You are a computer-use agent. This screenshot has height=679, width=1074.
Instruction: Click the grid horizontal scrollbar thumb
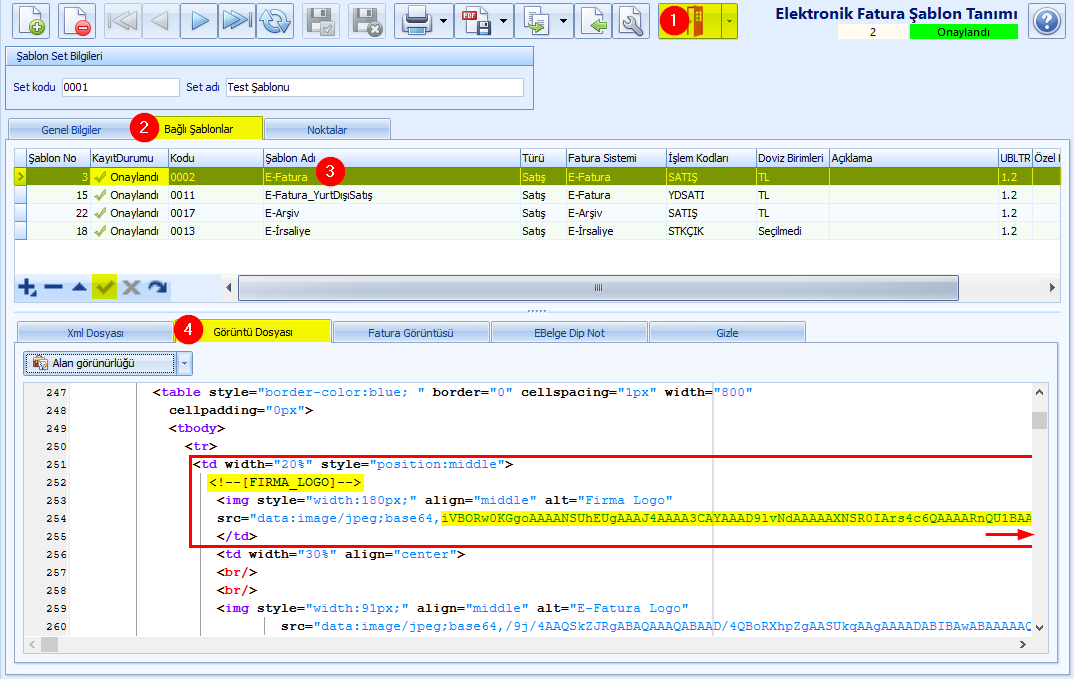point(598,288)
